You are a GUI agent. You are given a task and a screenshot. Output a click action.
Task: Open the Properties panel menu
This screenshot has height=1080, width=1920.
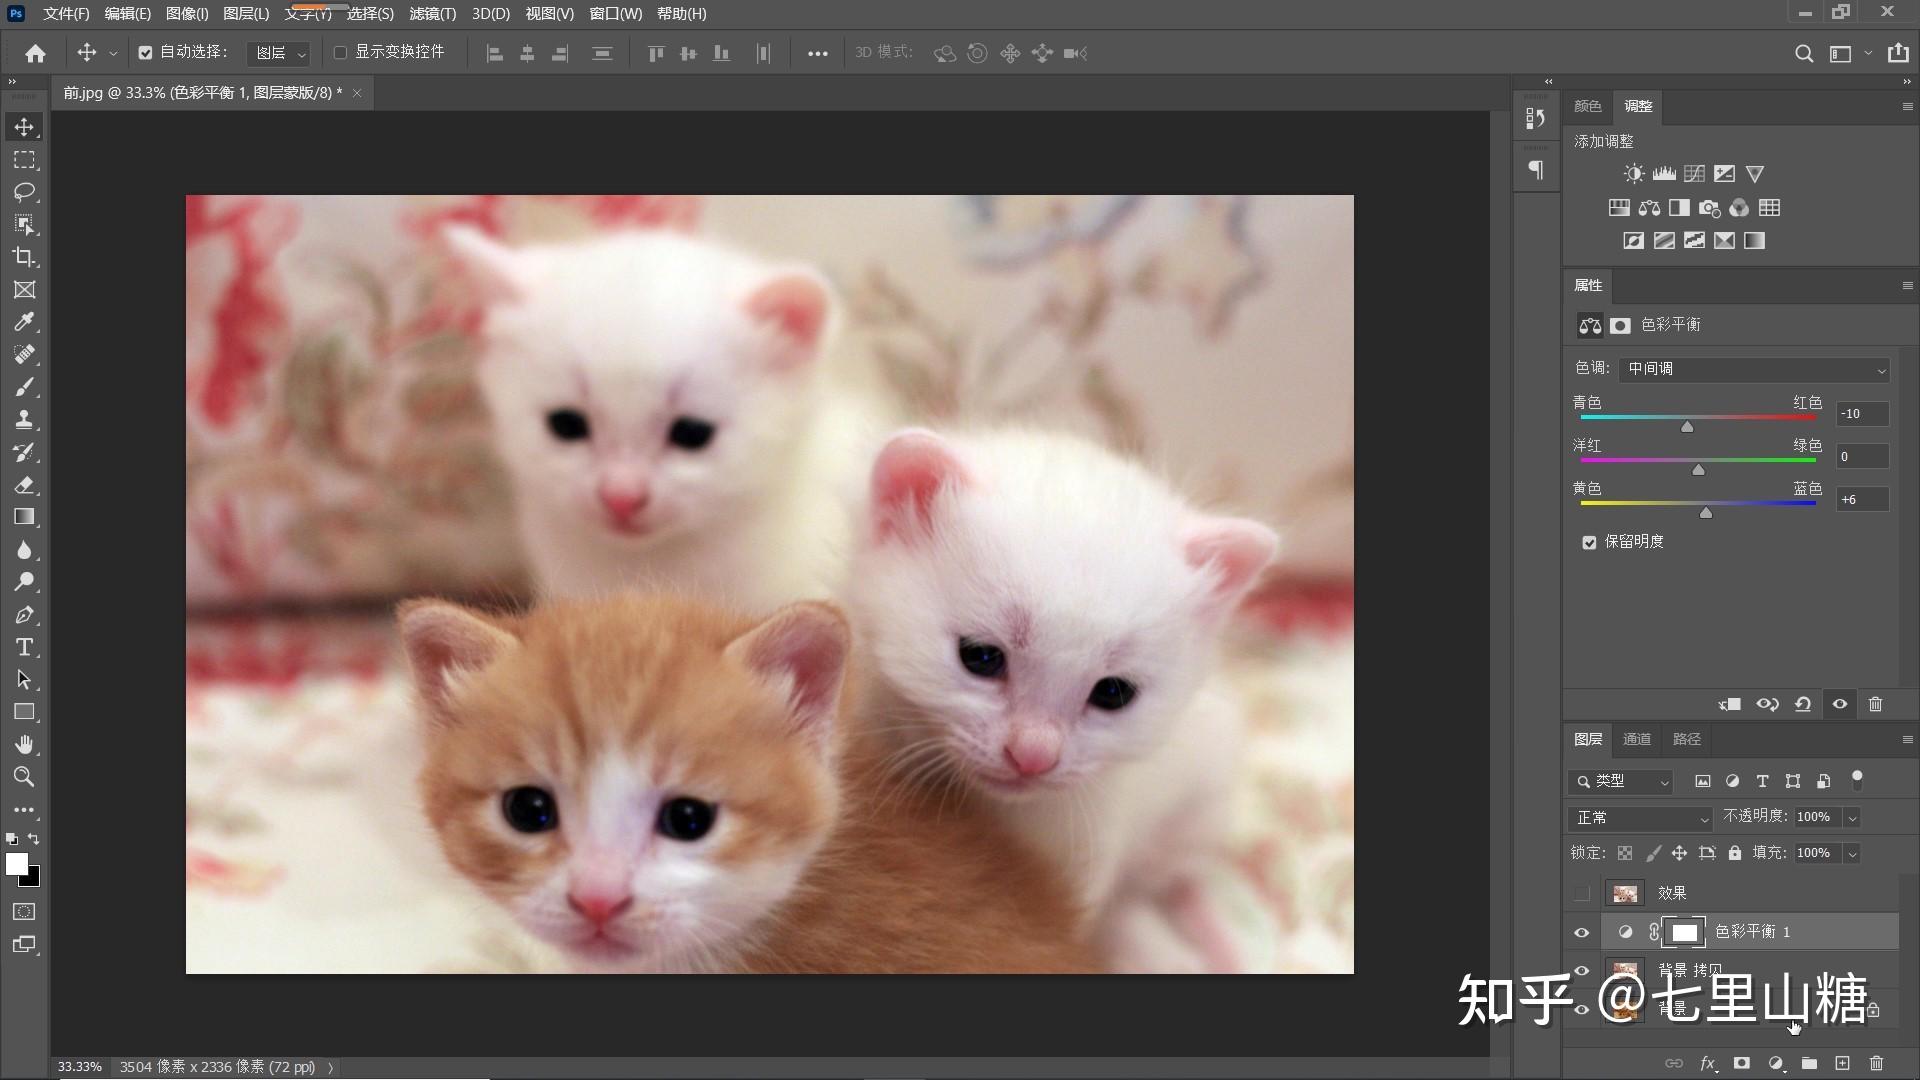click(x=1907, y=286)
